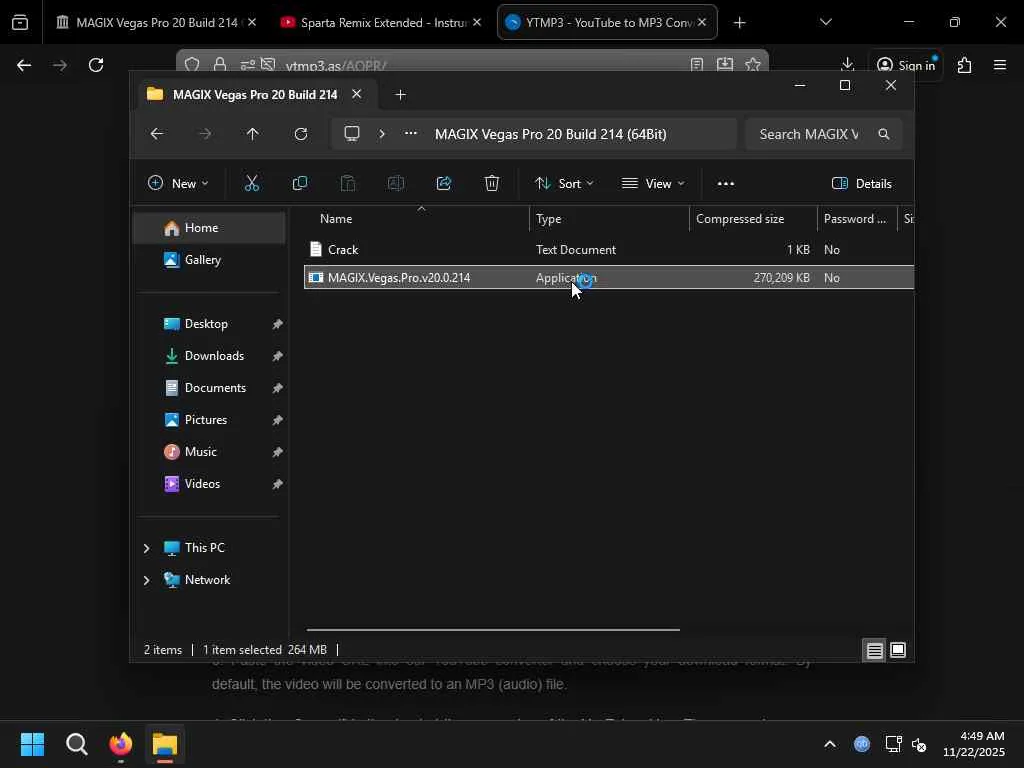Click the Share icon in Explorer toolbar
1024x768 pixels.
pyautogui.click(x=444, y=184)
